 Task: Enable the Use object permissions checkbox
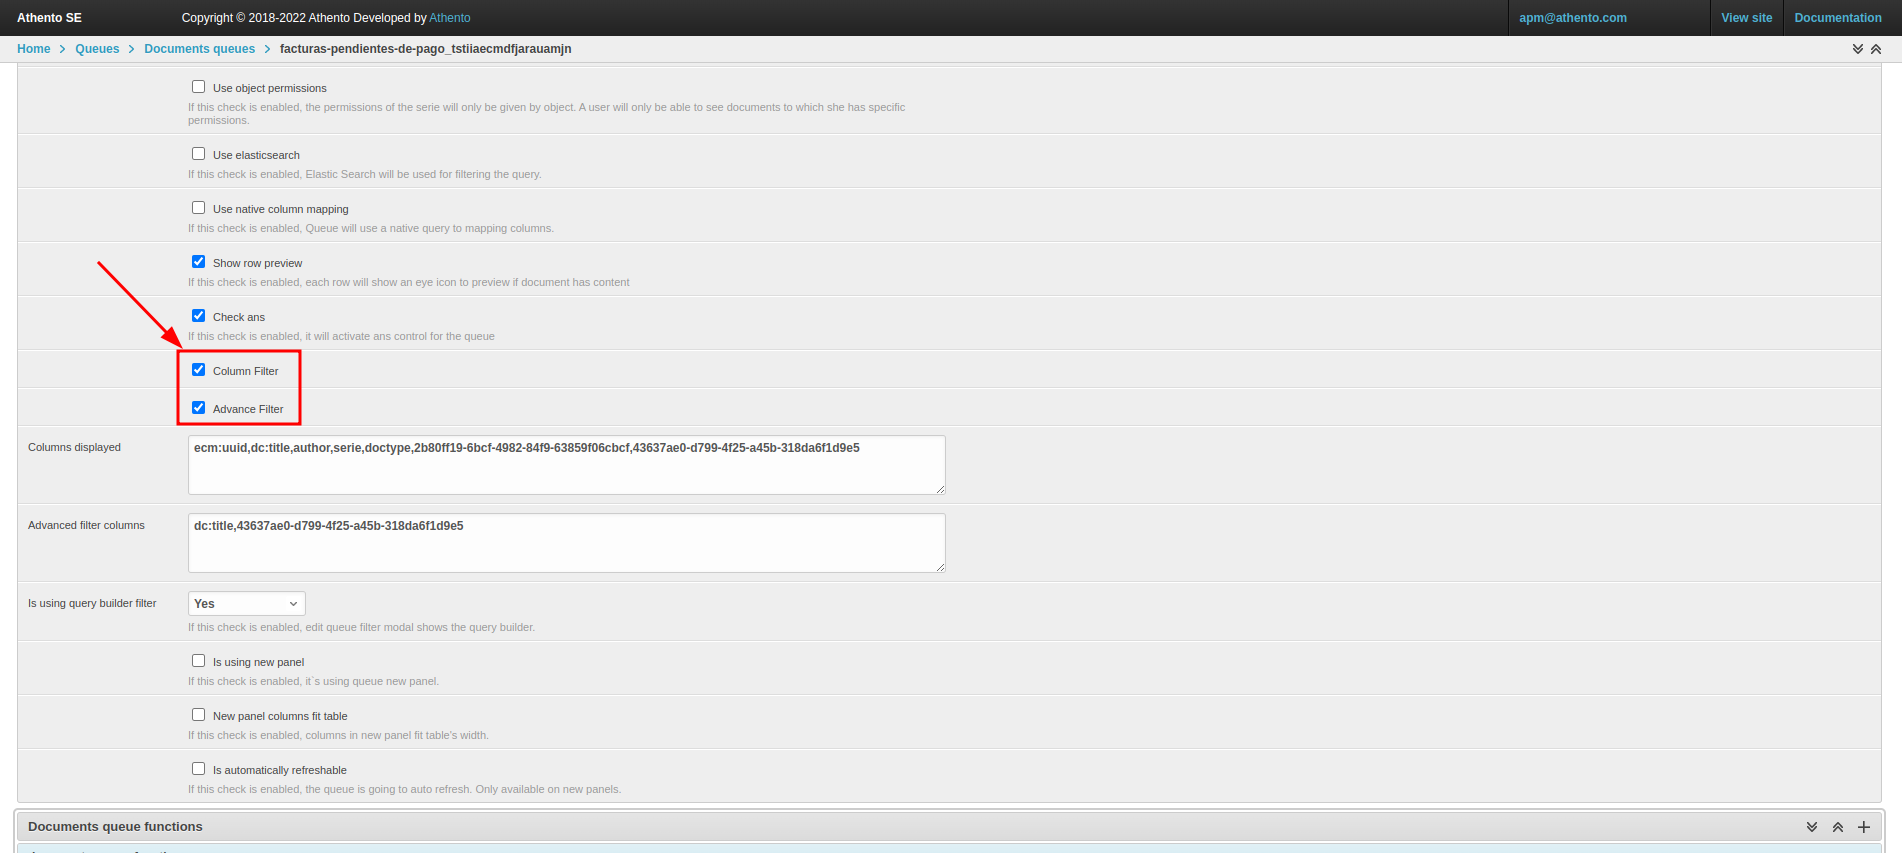198,87
